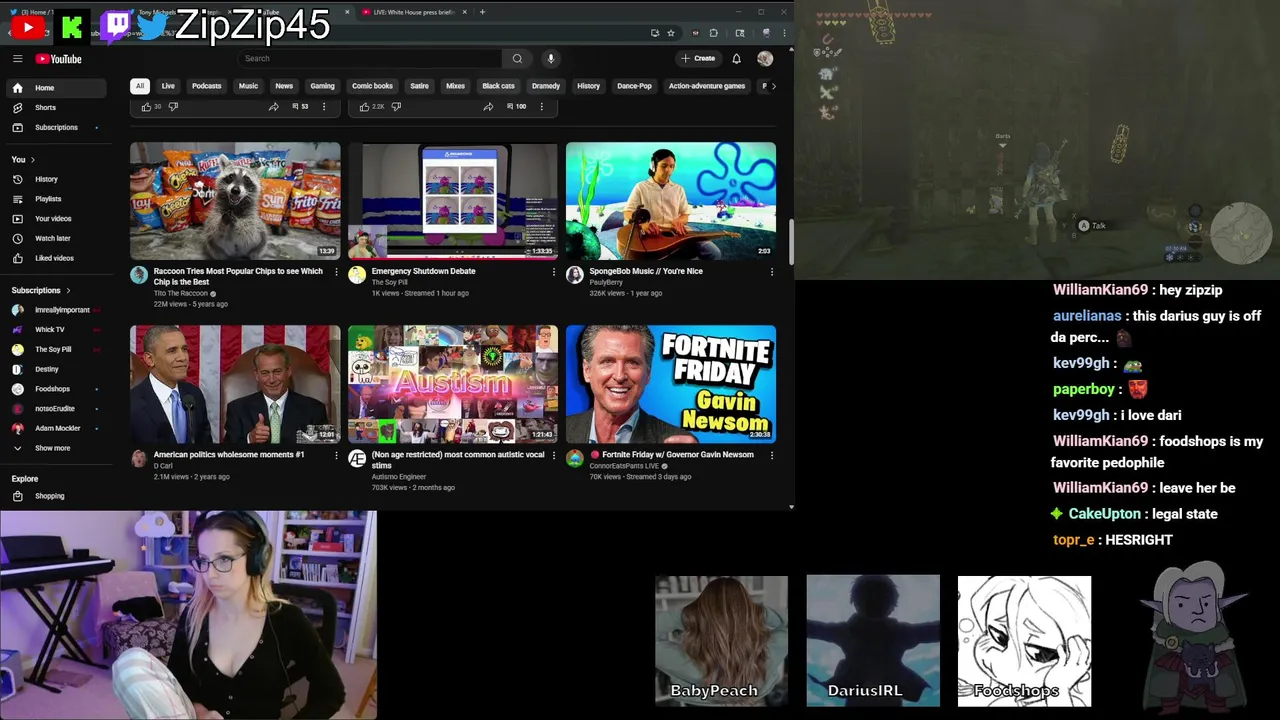Screen dimensions: 1280x720
Task: Open the account avatar menu
Action: [x=765, y=59]
